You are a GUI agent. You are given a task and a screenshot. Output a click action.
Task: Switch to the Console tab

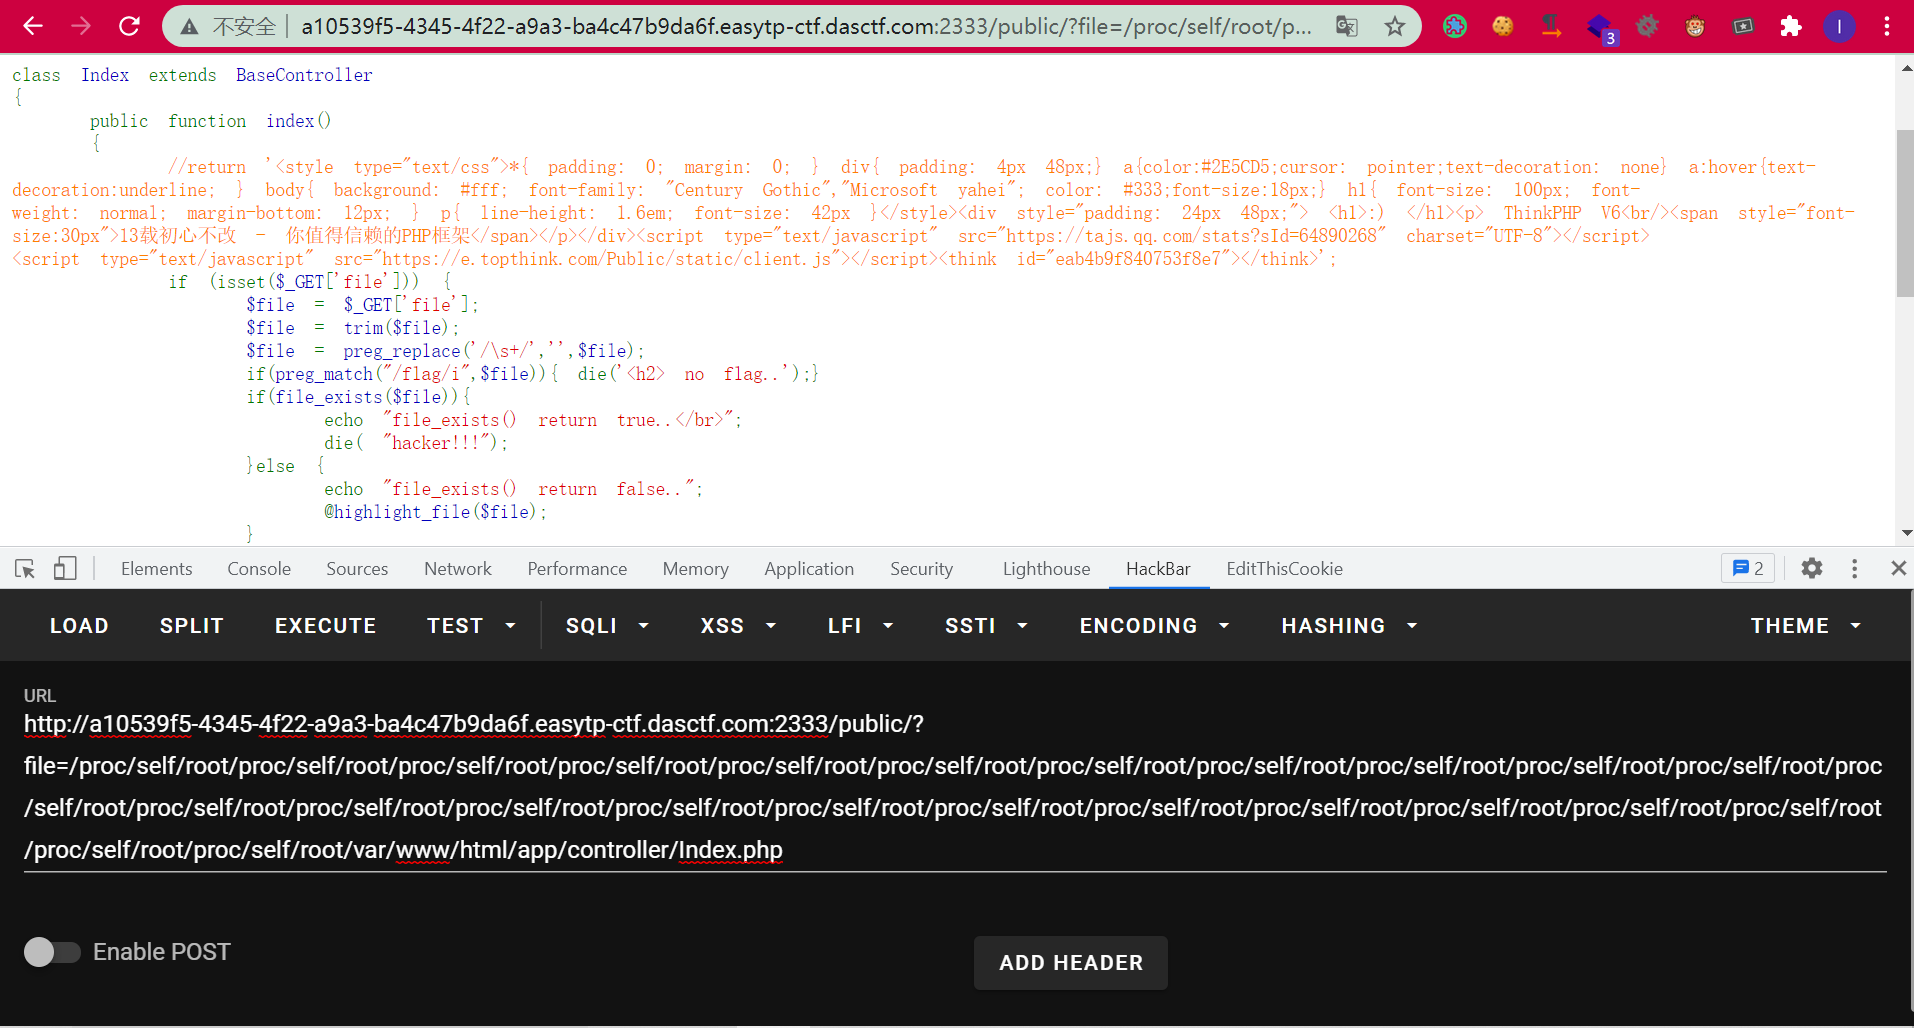tap(259, 568)
